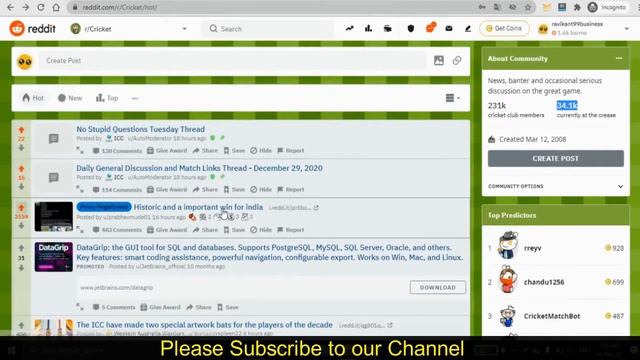Viewport: 640px width, 360px height.
Task: Downvote Historic win for India post
Action: point(21,226)
